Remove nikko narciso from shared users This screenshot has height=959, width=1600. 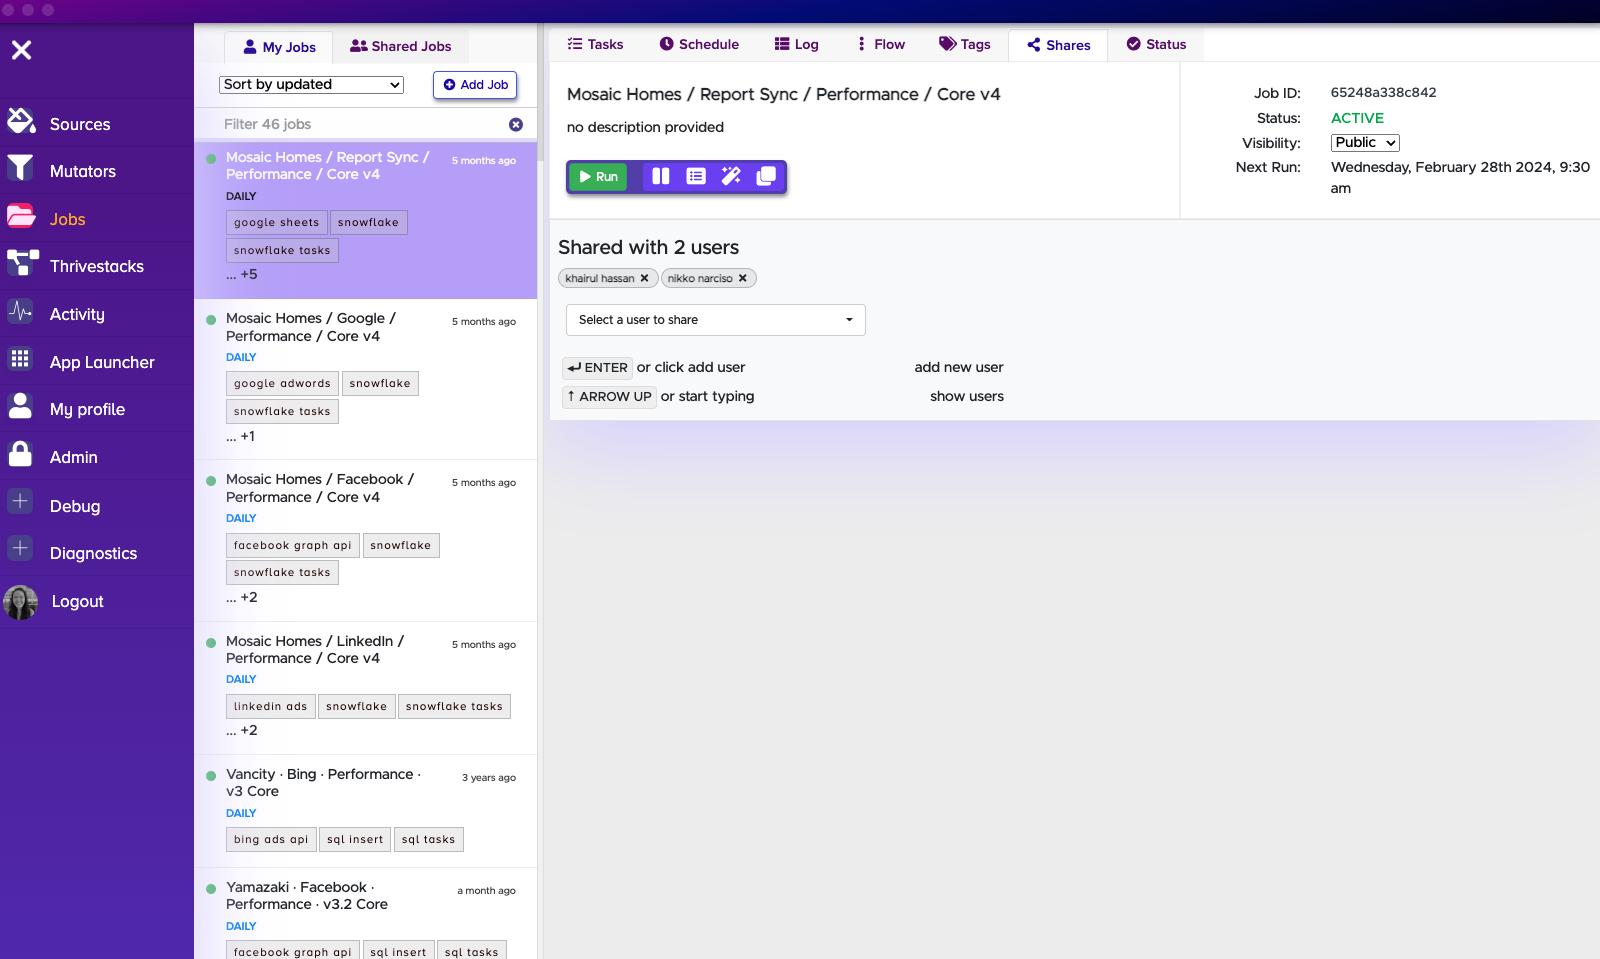click(743, 278)
